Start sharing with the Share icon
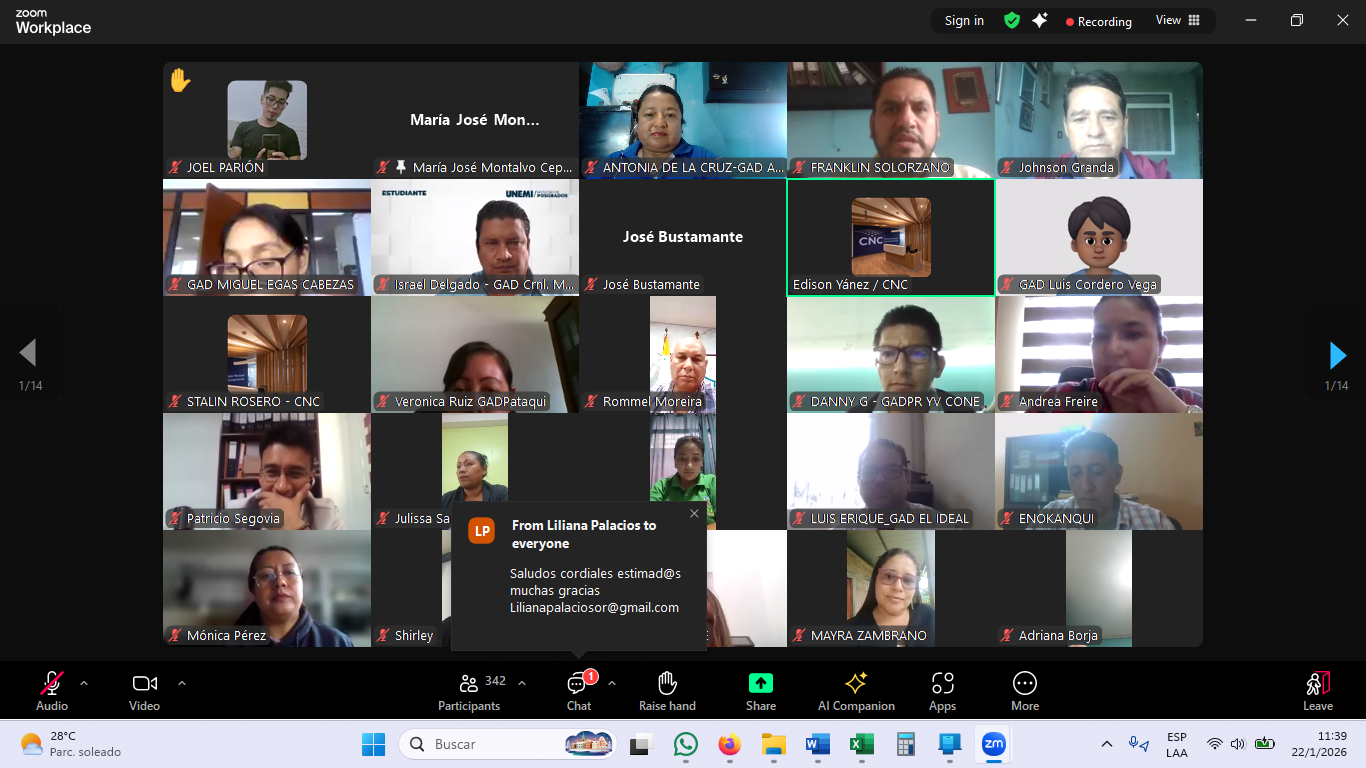This screenshot has height=768, width=1366. (760, 691)
